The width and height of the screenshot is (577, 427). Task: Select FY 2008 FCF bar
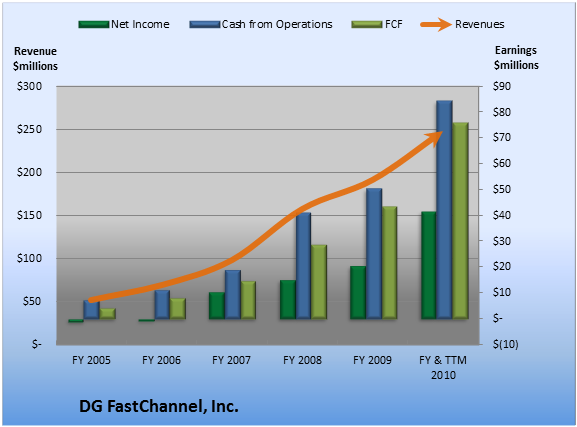[319, 282]
